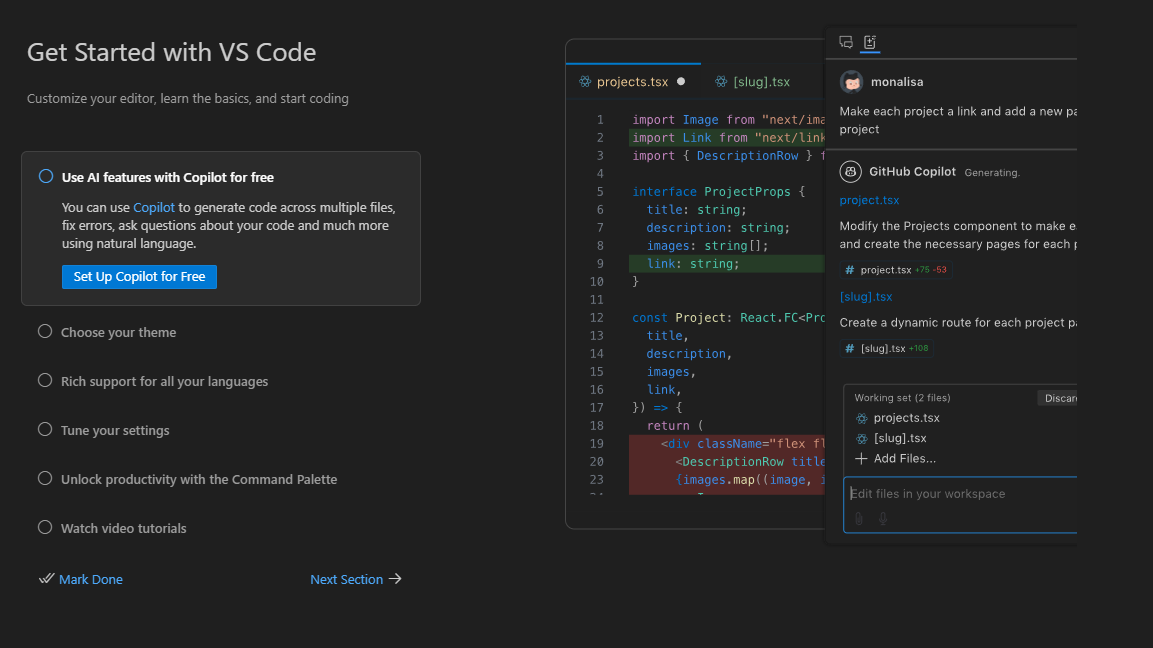Click the plus icon beside Add Files
This screenshot has height=648, width=1153.
tap(861, 459)
